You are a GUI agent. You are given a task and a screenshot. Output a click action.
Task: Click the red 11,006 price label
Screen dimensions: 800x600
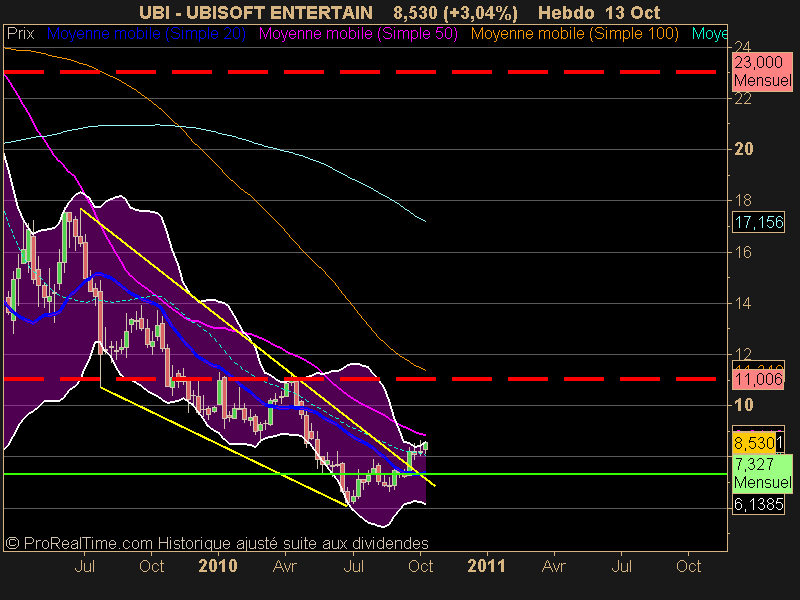pyautogui.click(x=758, y=379)
